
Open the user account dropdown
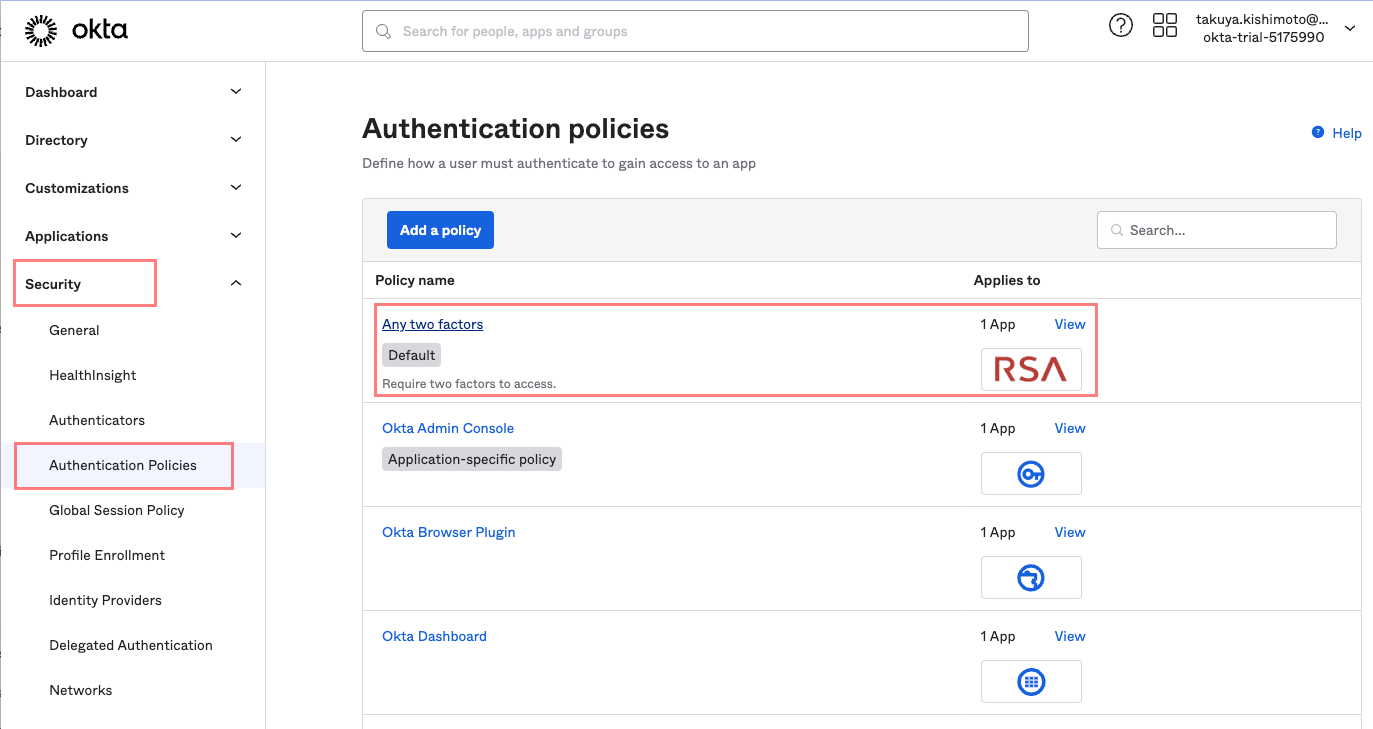click(1349, 29)
